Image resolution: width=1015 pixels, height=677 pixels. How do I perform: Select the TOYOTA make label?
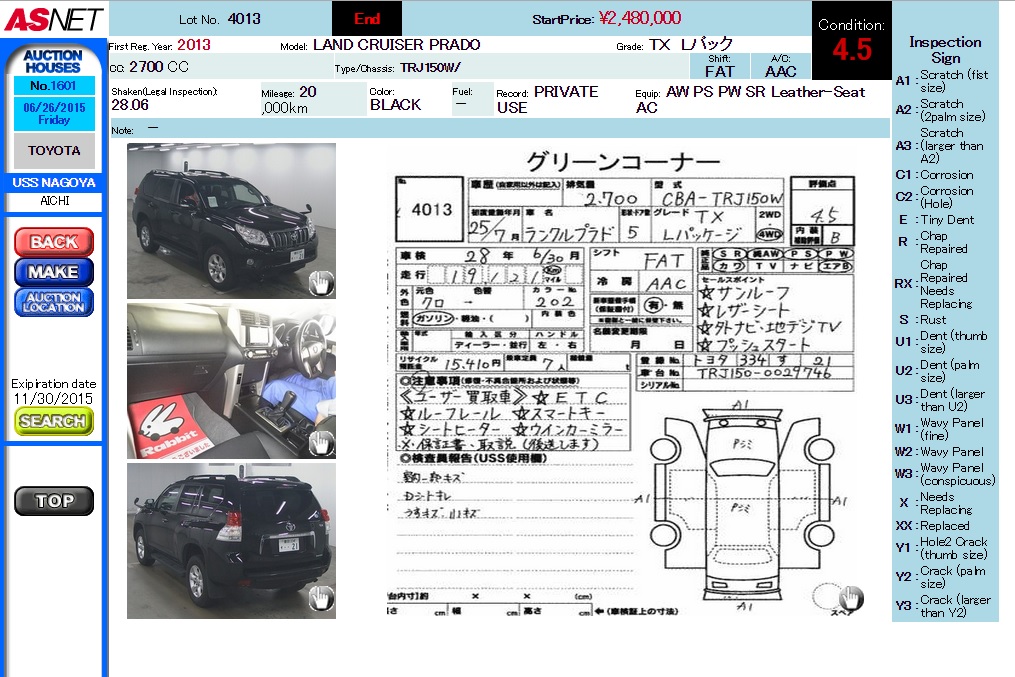(x=54, y=151)
